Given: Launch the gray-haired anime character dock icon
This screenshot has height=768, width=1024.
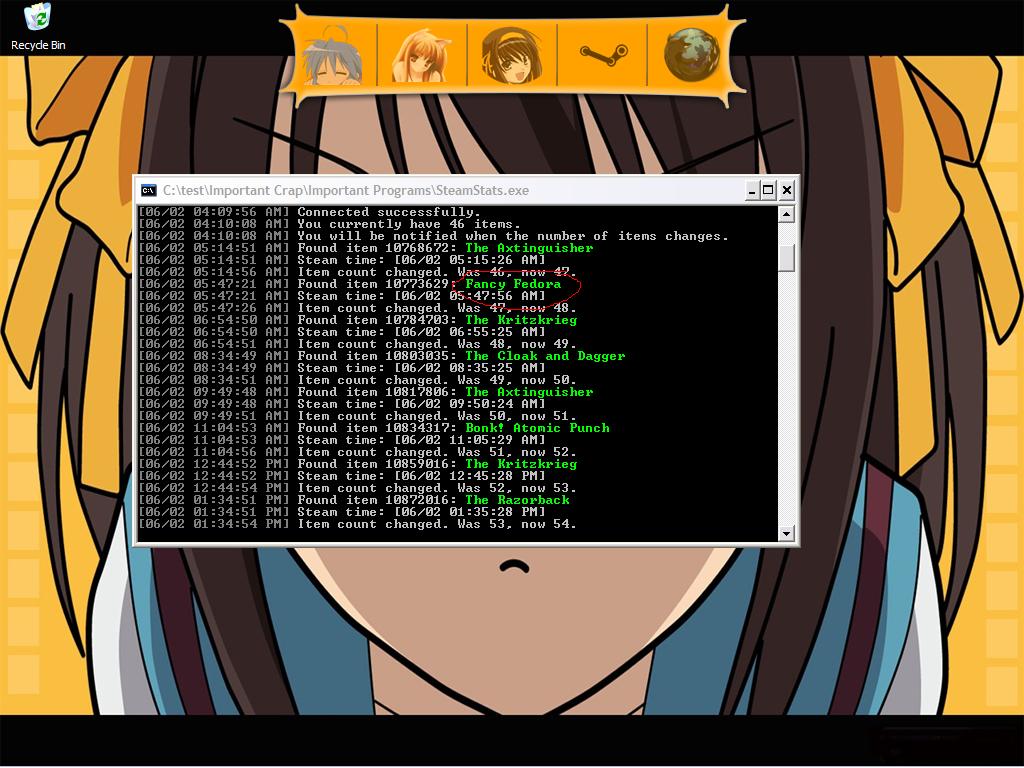Looking at the screenshot, I should click(x=332, y=56).
